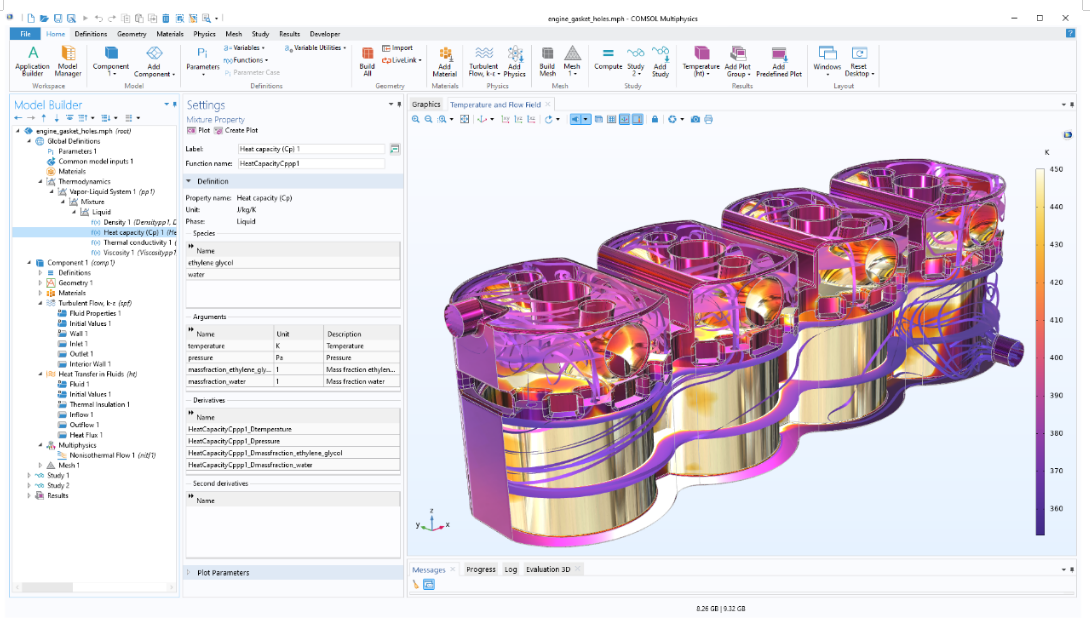Select the Heat Flux 1 node
Screen dimensions: 1090x624
coord(81,435)
